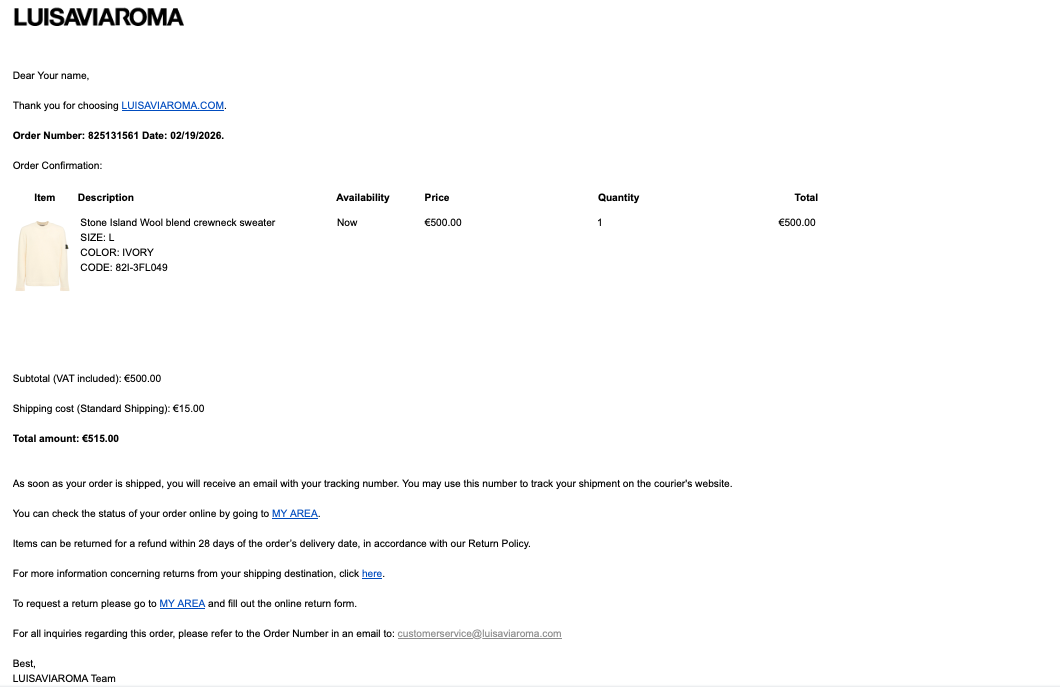Click the Order Number 825131561 line
Screen dimensions: 1060x689
pos(118,136)
